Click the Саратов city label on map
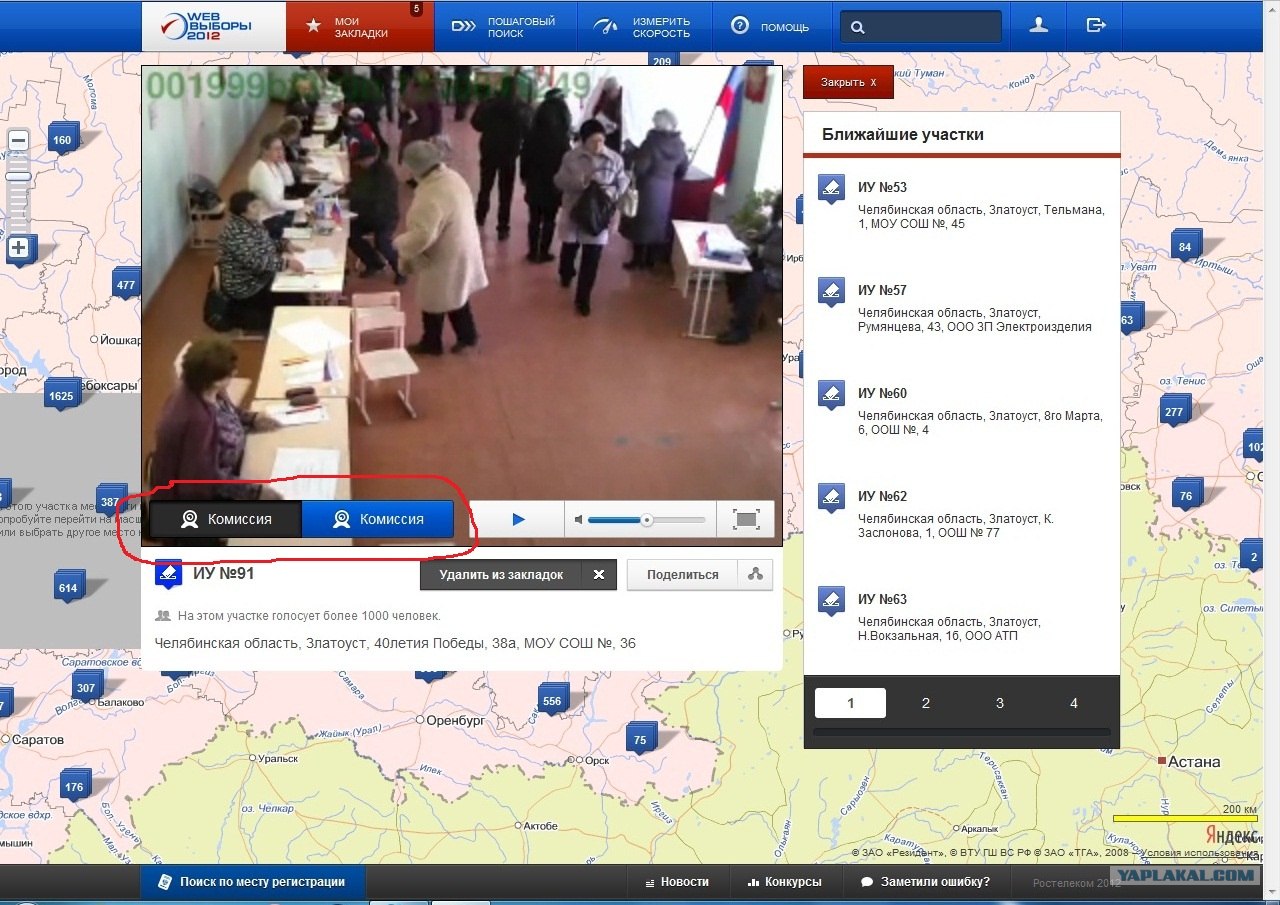The height and width of the screenshot is (905, 1280). click(38, 740)
